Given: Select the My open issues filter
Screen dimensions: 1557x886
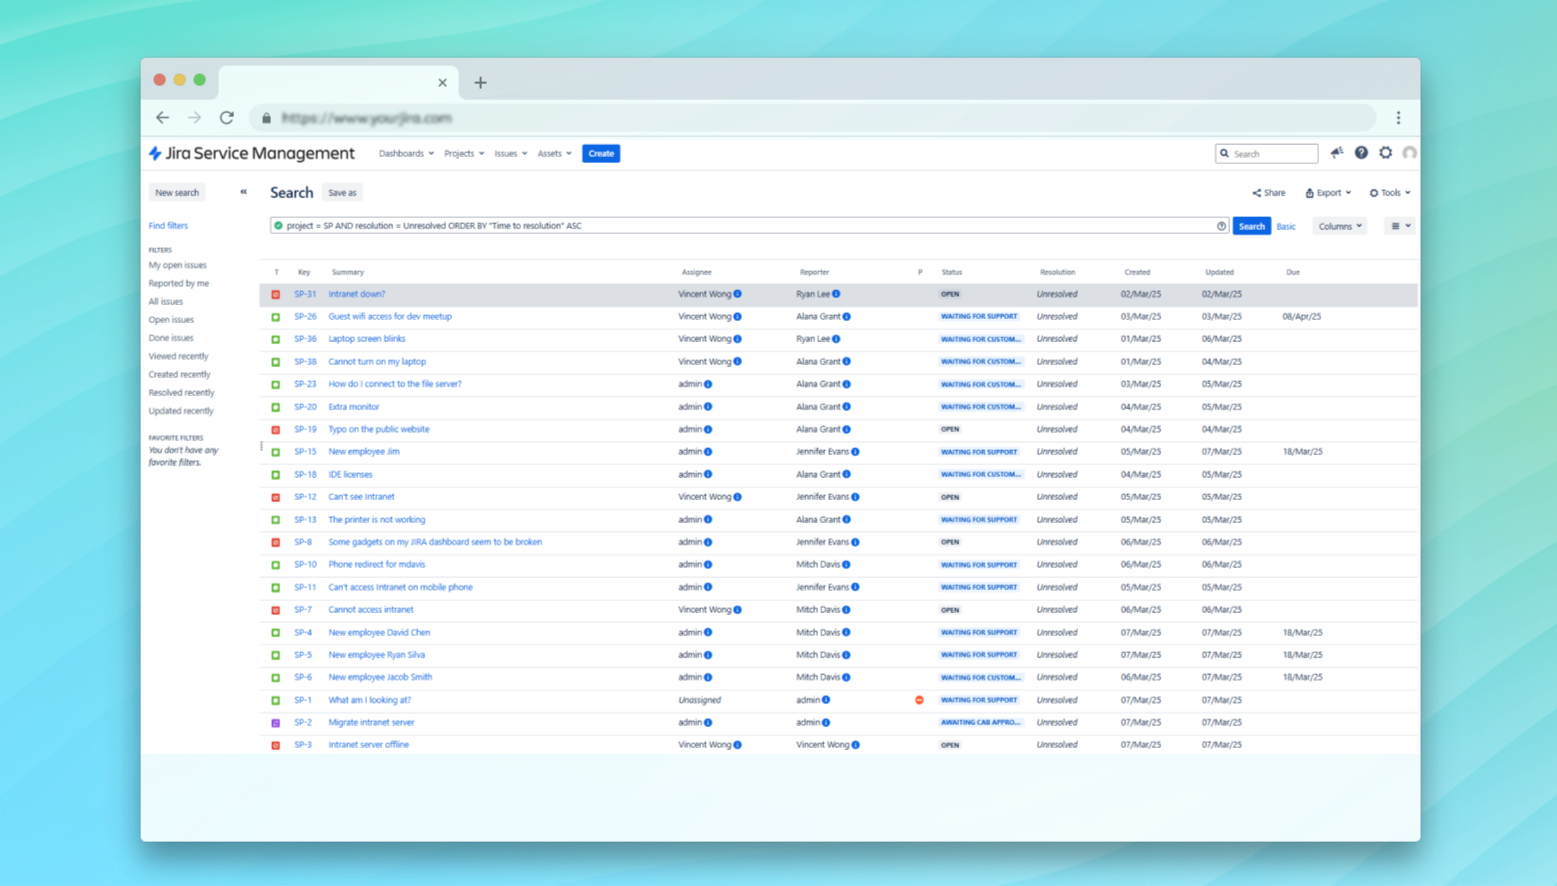Looking at the screenshot, I should (x=177, y=265).
